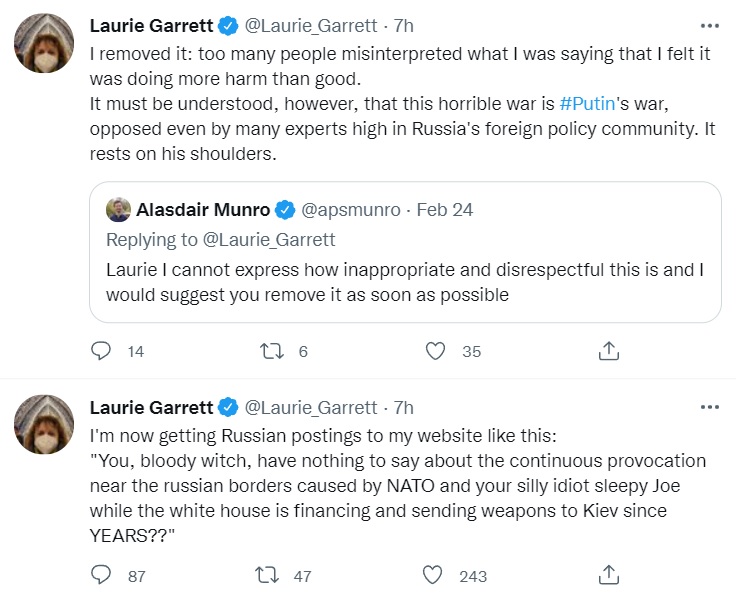Click Laurie Garrett's avatar on the second tweet

[x=44, y=424]
